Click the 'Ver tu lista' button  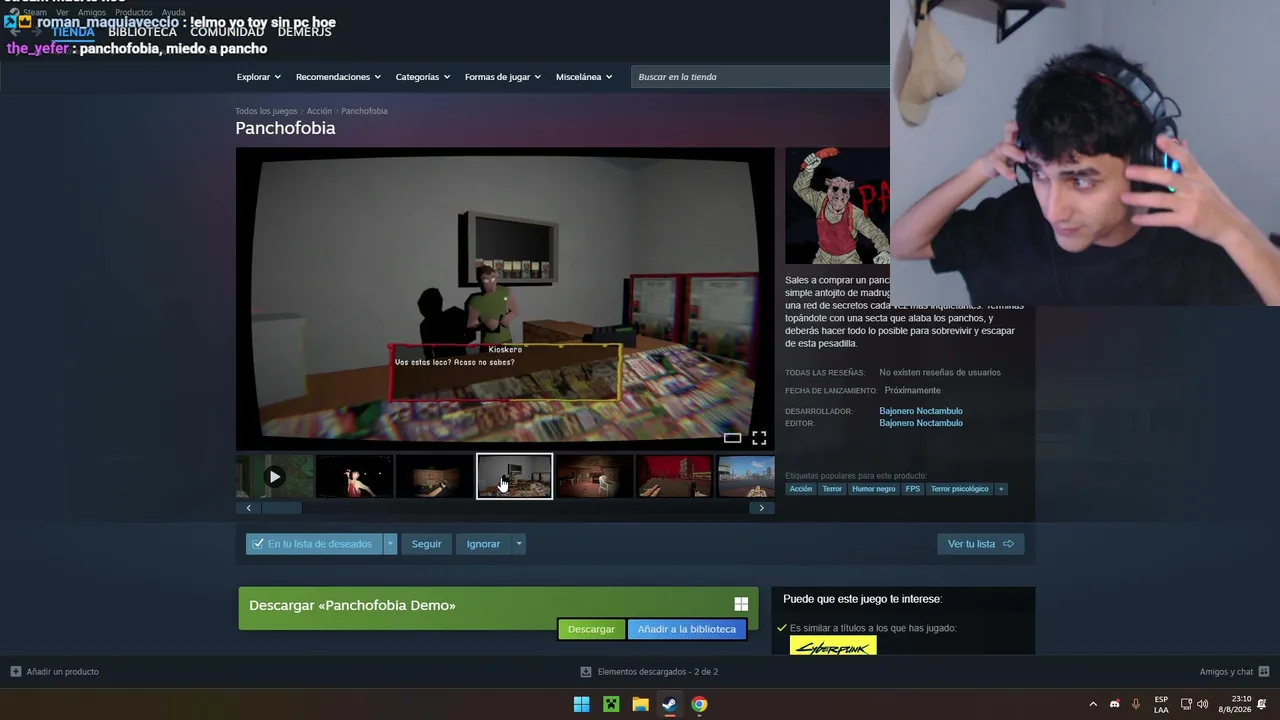pos(980,544)
